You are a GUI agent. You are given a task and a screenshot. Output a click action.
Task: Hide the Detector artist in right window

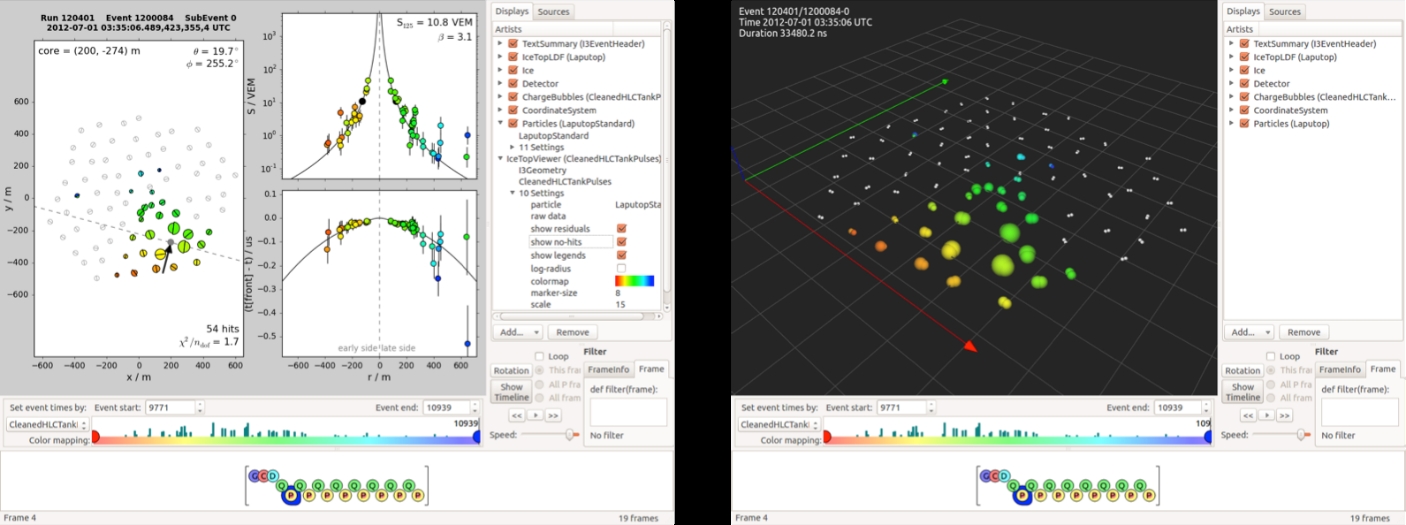[x=1244, y=84]
